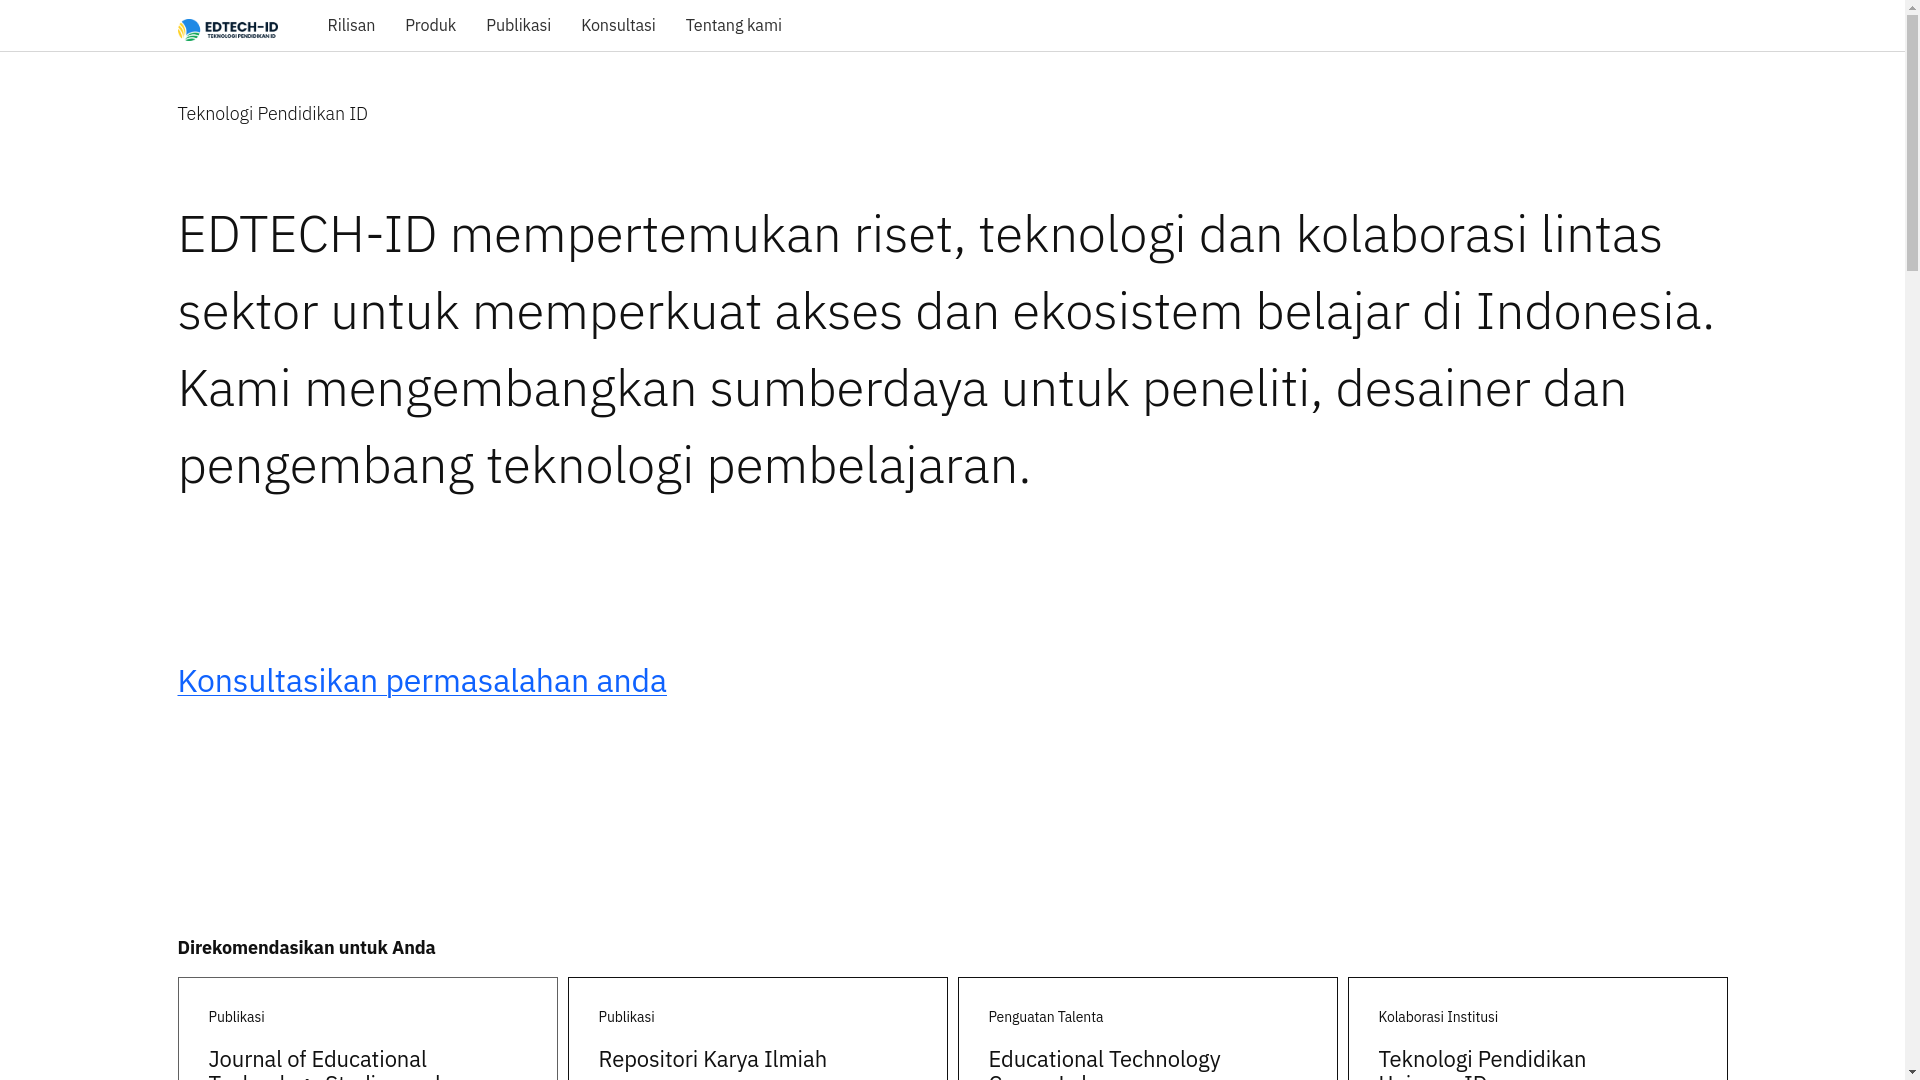Select Konsultasi in the top navigation
1920x1080 pixels.
[618, 26]
